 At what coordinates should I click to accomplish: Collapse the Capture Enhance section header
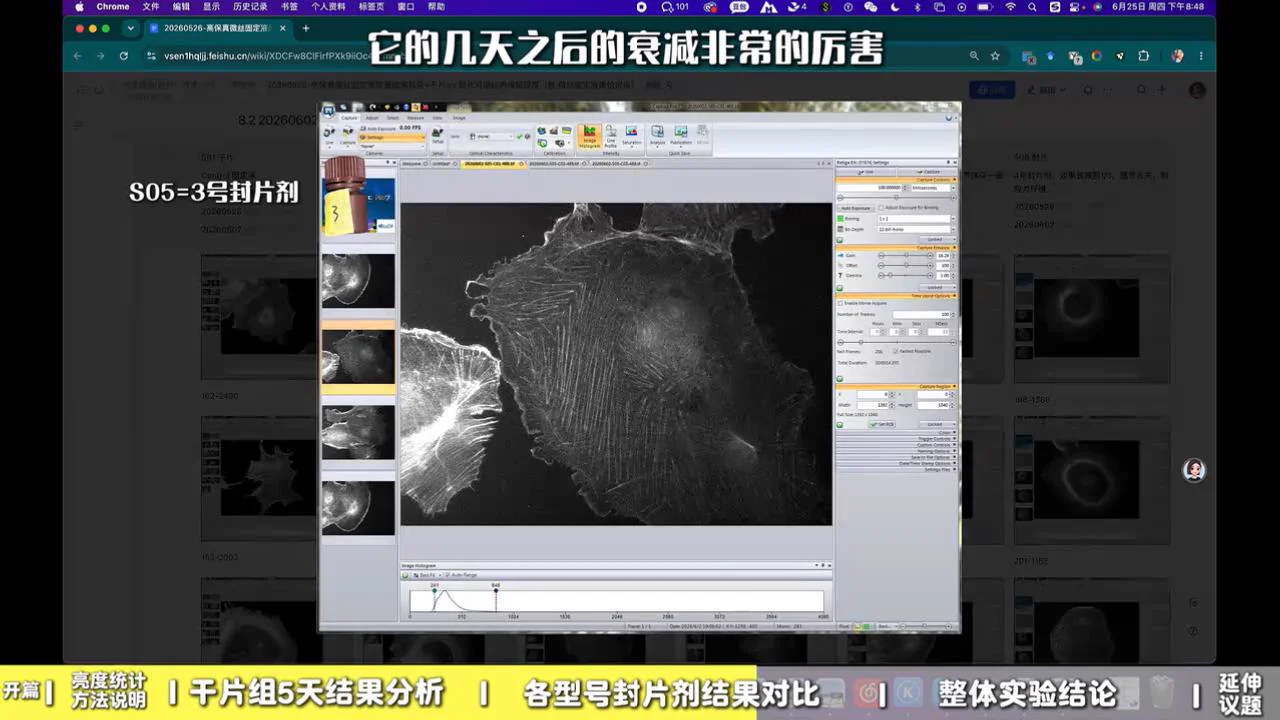(x=896, y=248)
